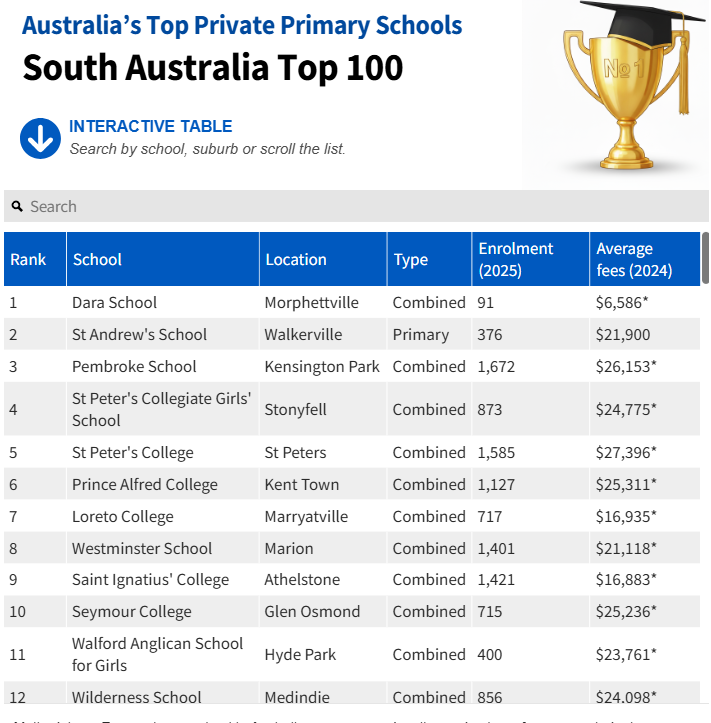Click the $16,935* fees cell

tap(645, 516)
